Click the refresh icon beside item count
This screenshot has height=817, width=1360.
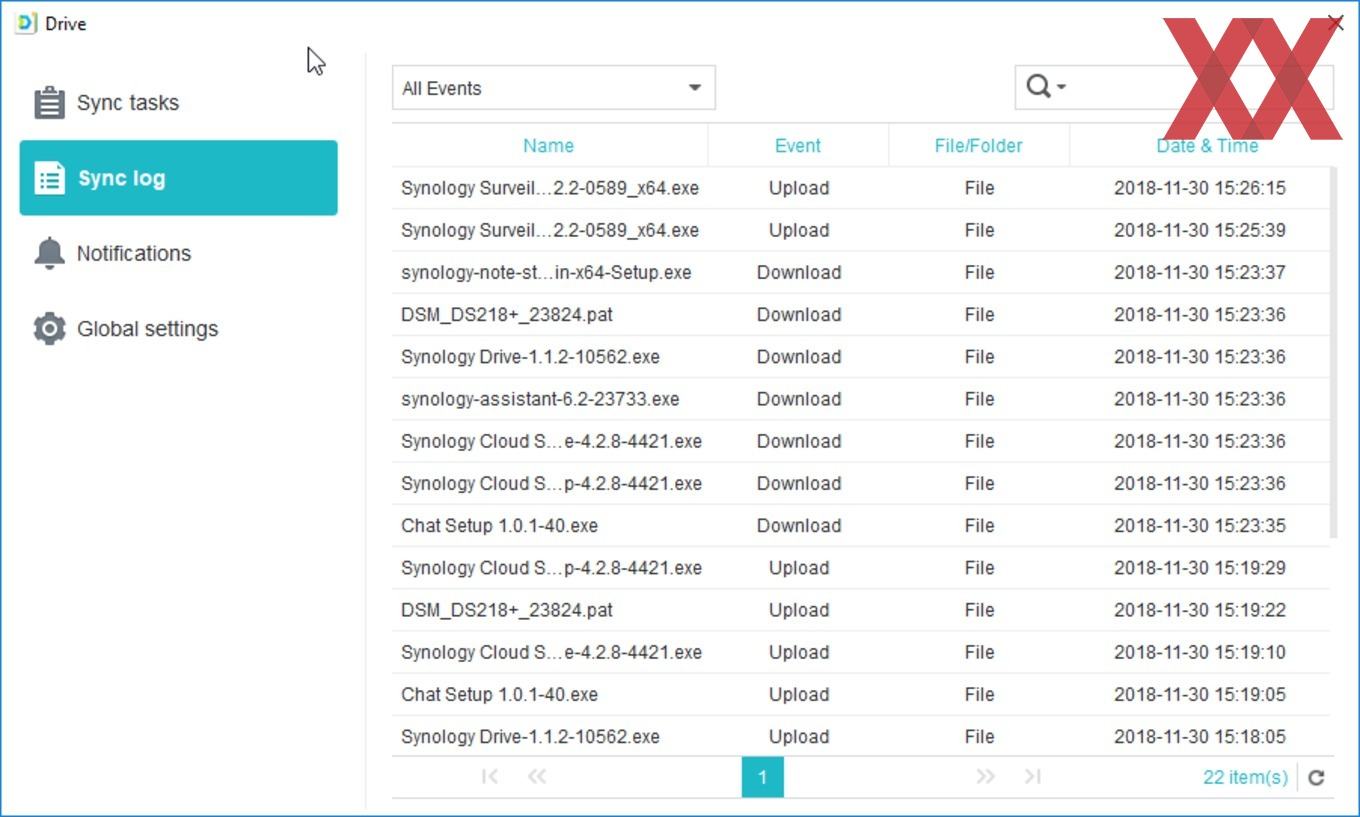coord(1316,777)
